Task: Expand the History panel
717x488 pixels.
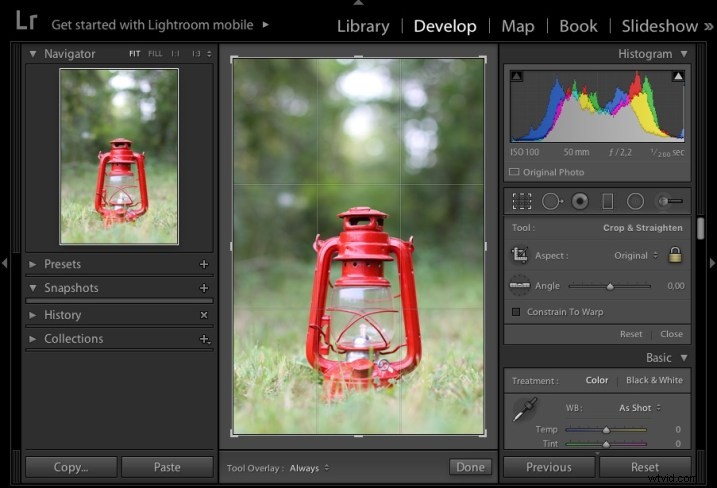Action: point(32,315)
